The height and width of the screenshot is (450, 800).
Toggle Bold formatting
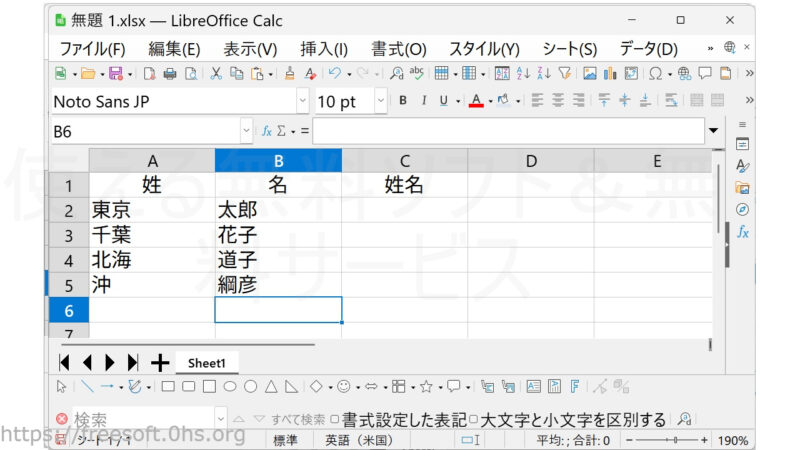click(x=403, y=101)
